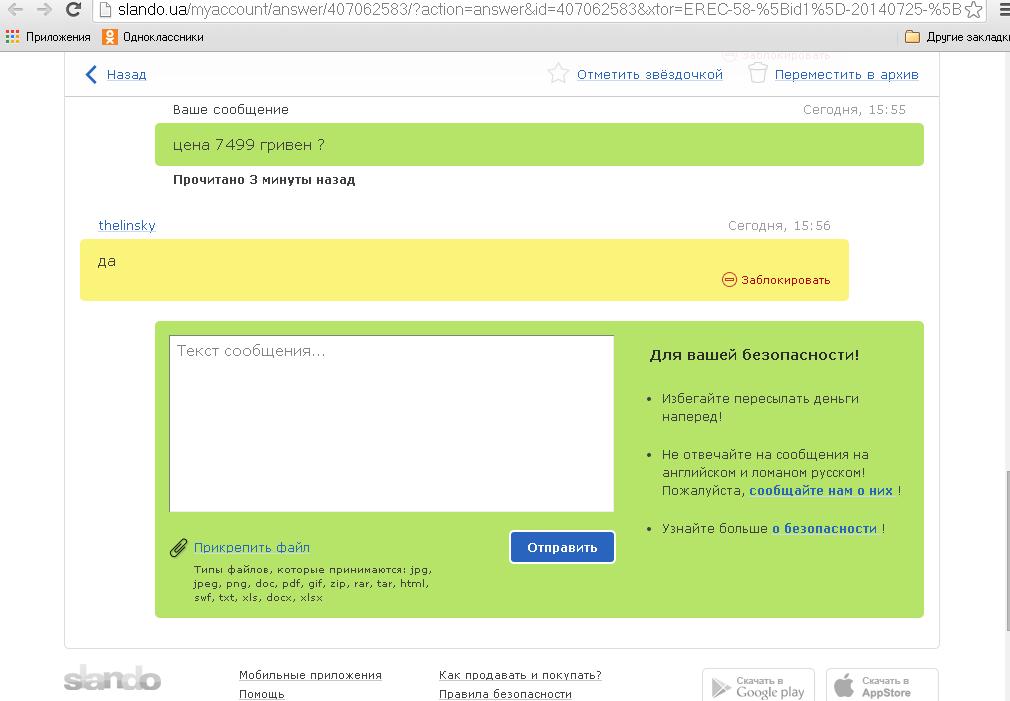
Task: Open the AppStore download badge
Action: (884, 686)
